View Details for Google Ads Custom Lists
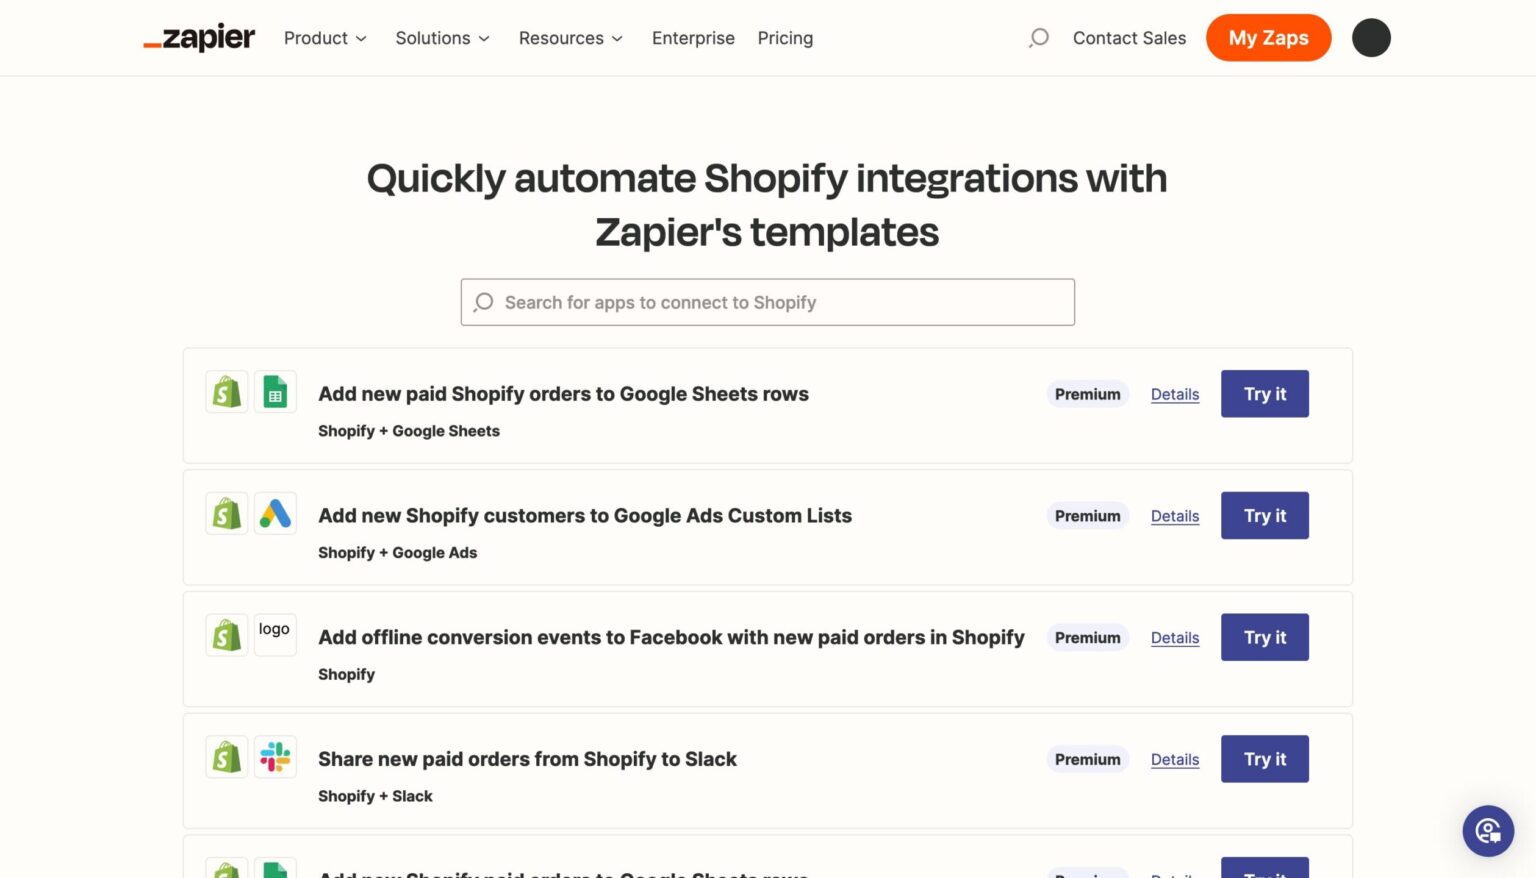Image resolution: width=1536 pixels, height=878 pixels. pyautogui.click(x=1174, y=516)
